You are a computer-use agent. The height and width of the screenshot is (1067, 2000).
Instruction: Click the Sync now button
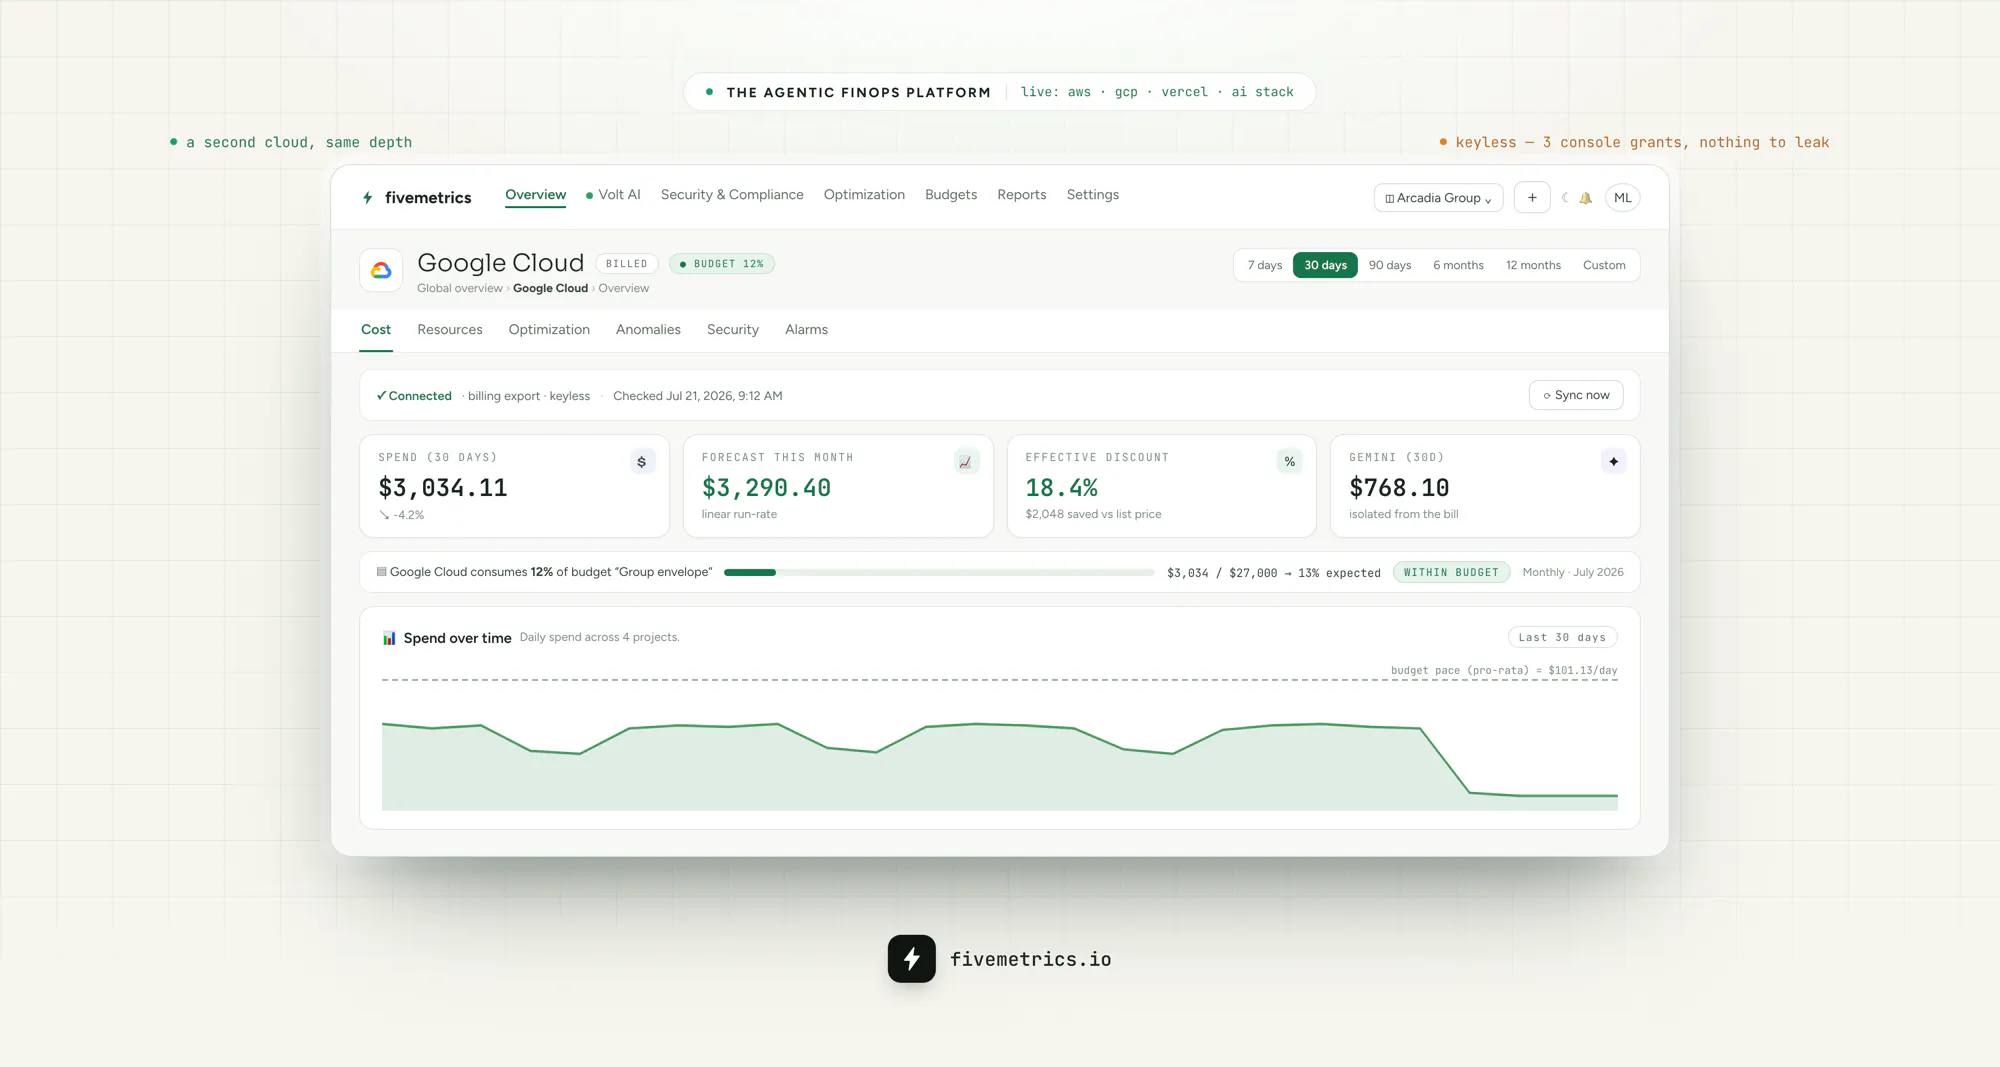coord(1576,395)
